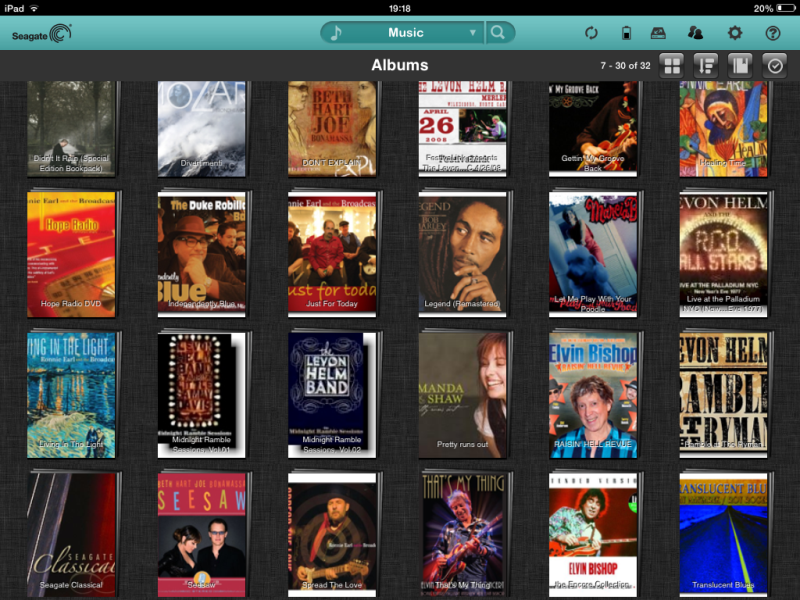Open settings gear icon
The width and height of the screenshot is (800, 600).
click(735, 33)
